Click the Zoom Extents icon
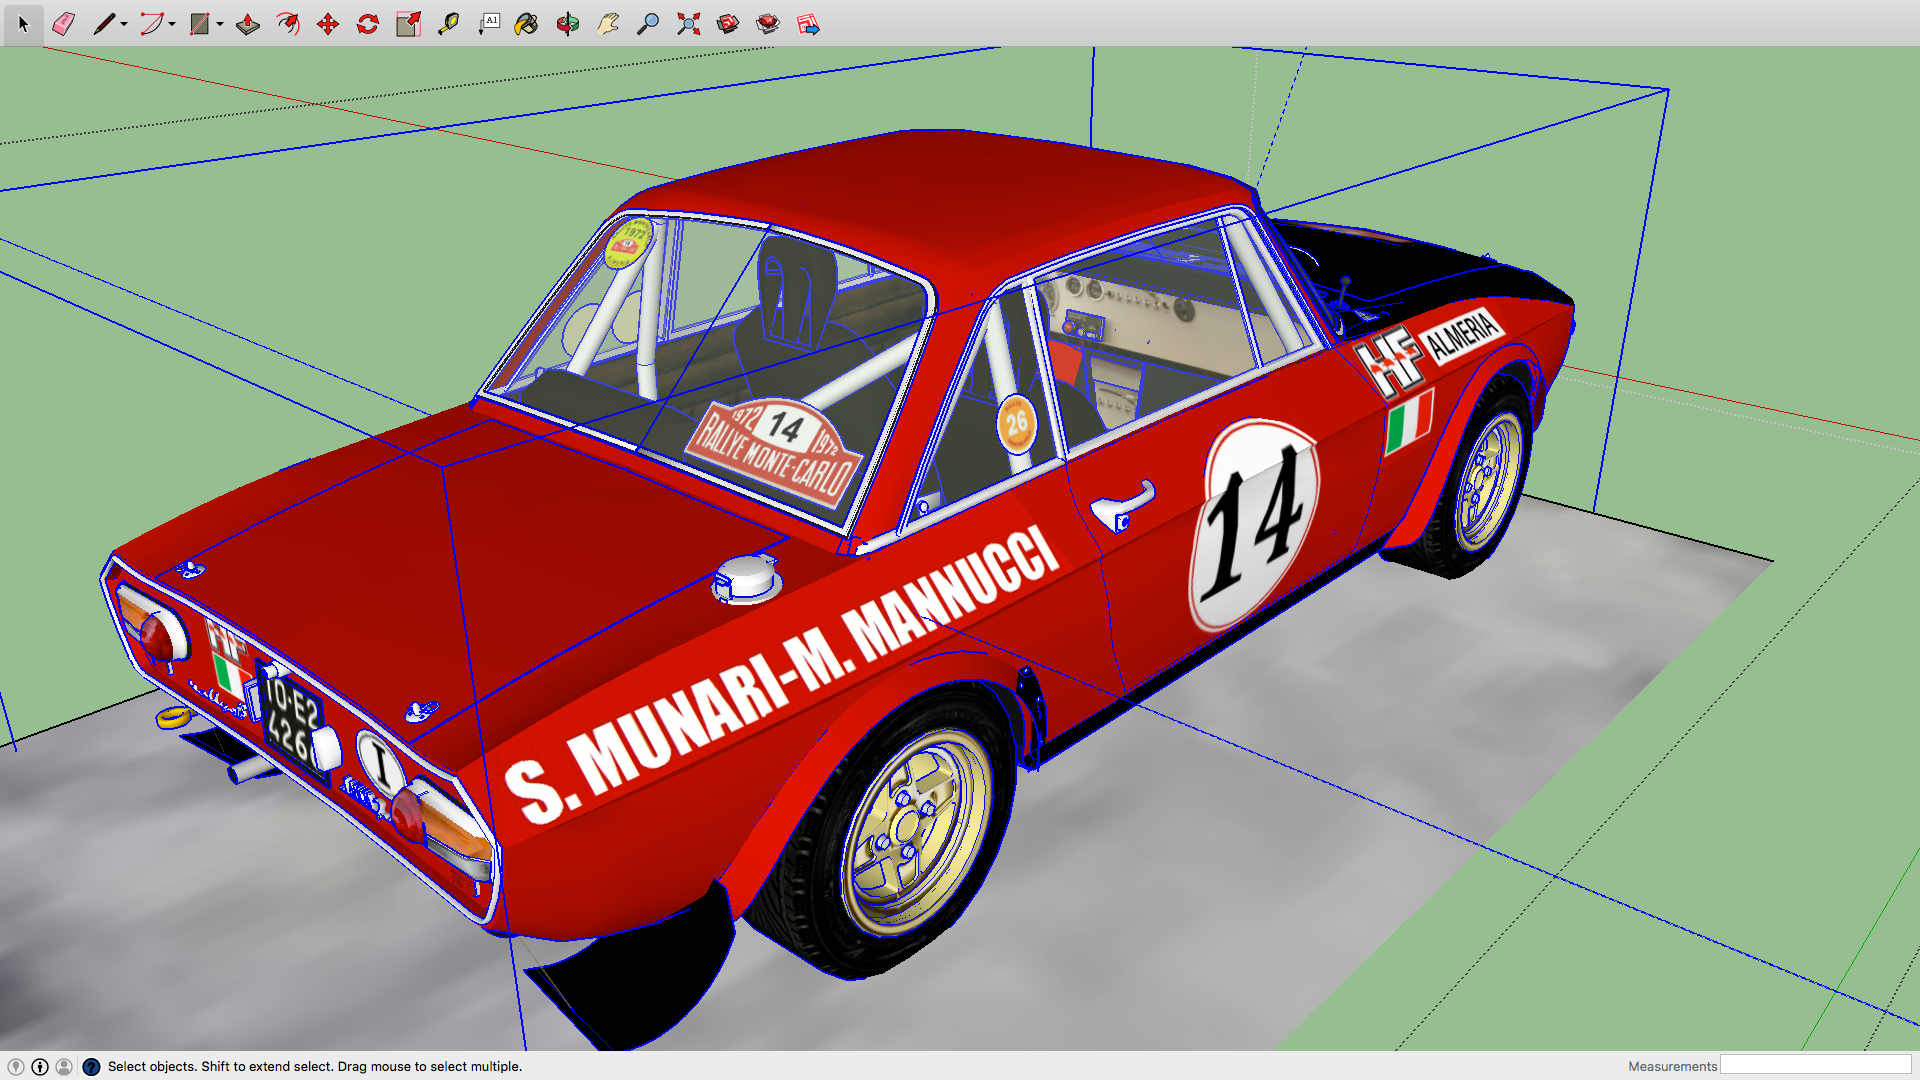 click(x=688, y=24)
